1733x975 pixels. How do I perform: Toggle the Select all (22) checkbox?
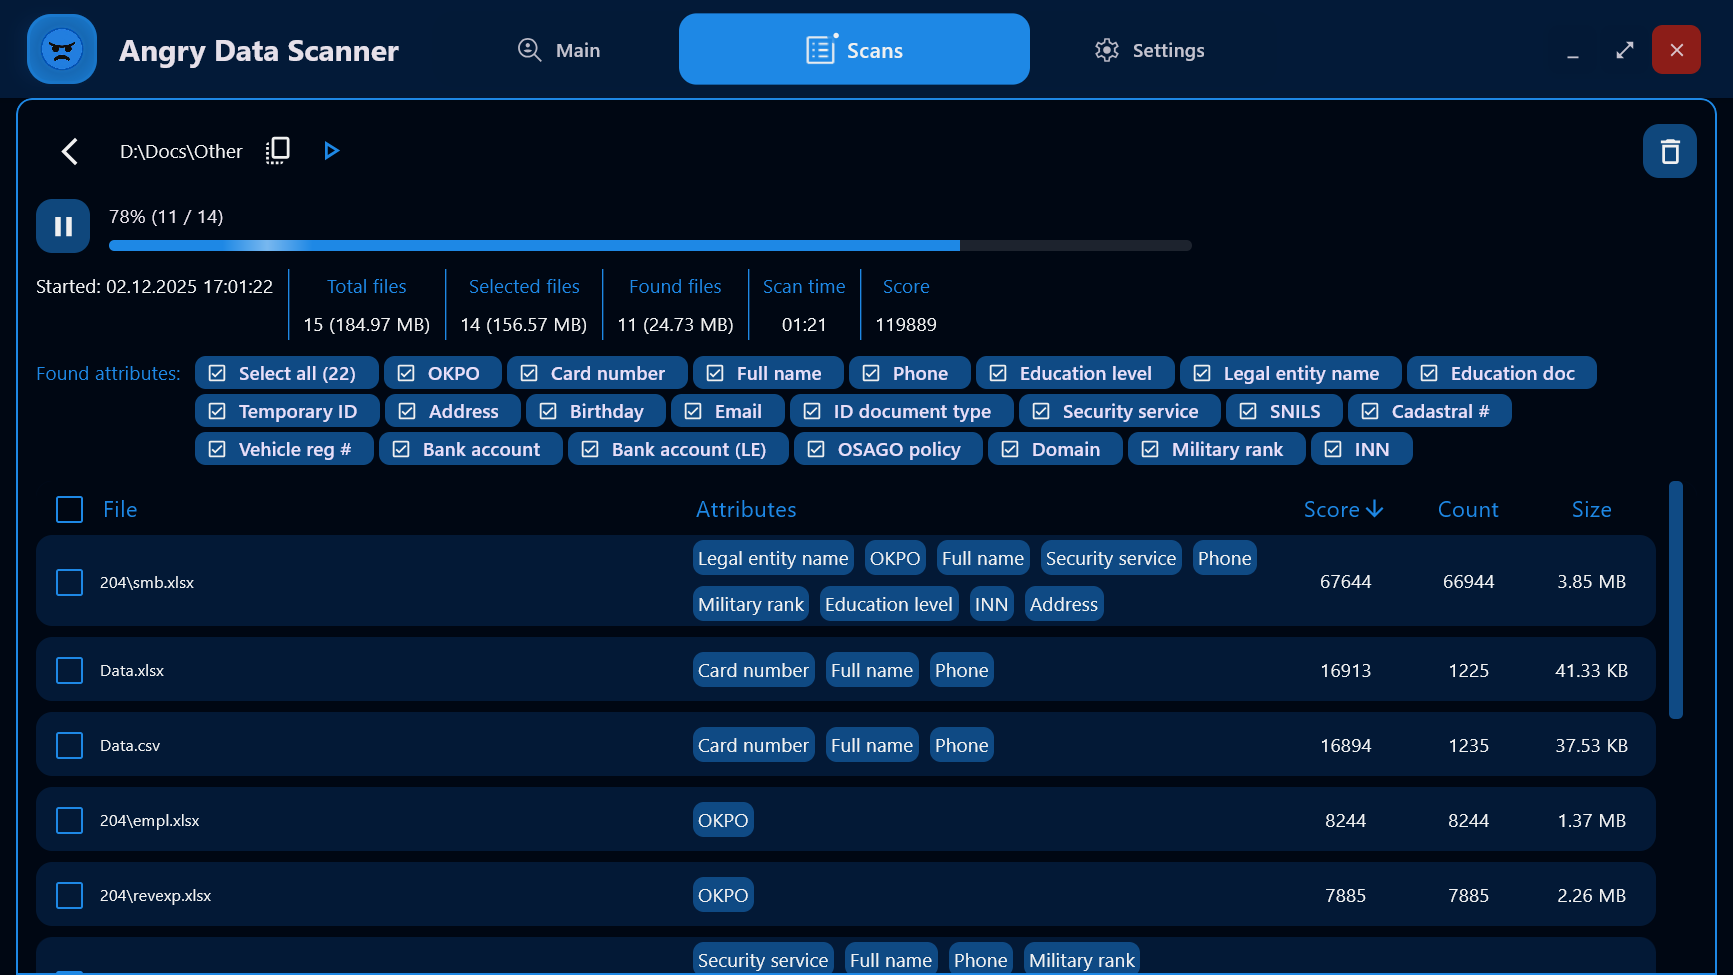click(x=217, y=373)
